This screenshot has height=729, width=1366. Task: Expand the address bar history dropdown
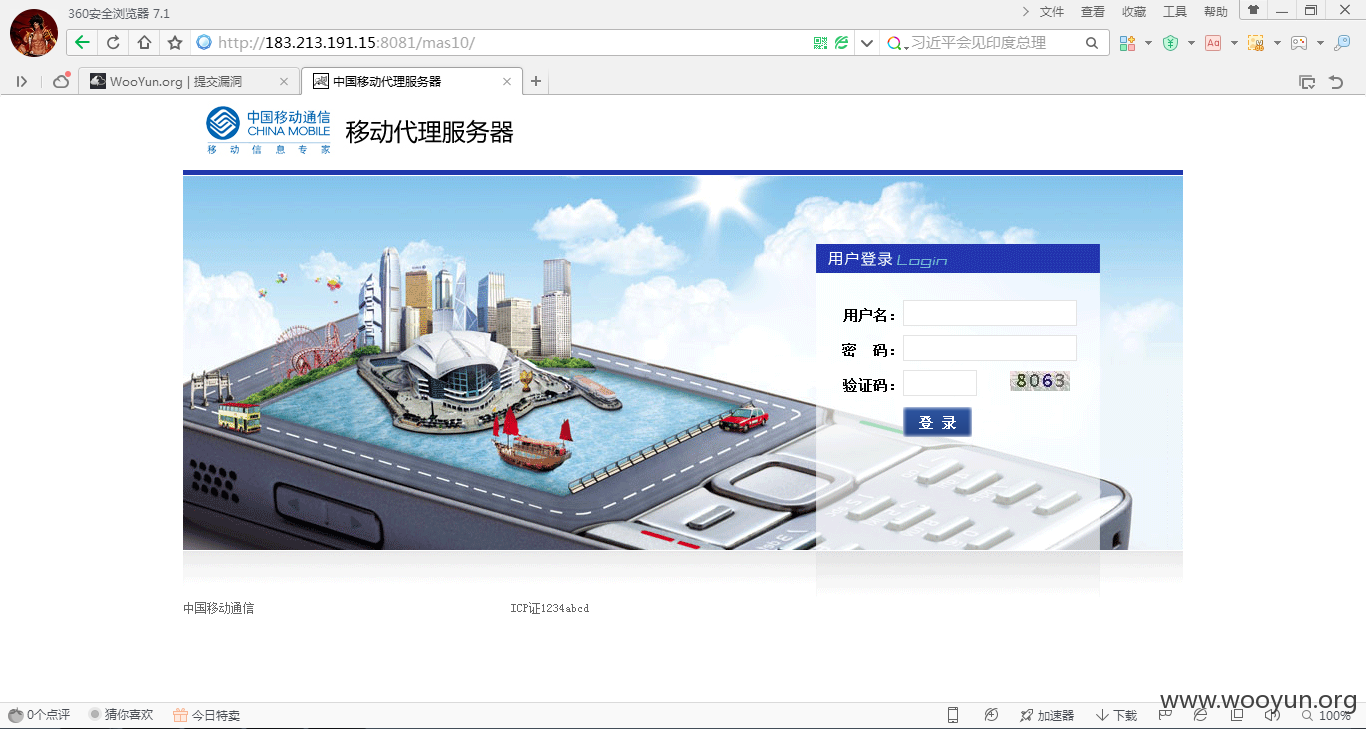point(866,43)
